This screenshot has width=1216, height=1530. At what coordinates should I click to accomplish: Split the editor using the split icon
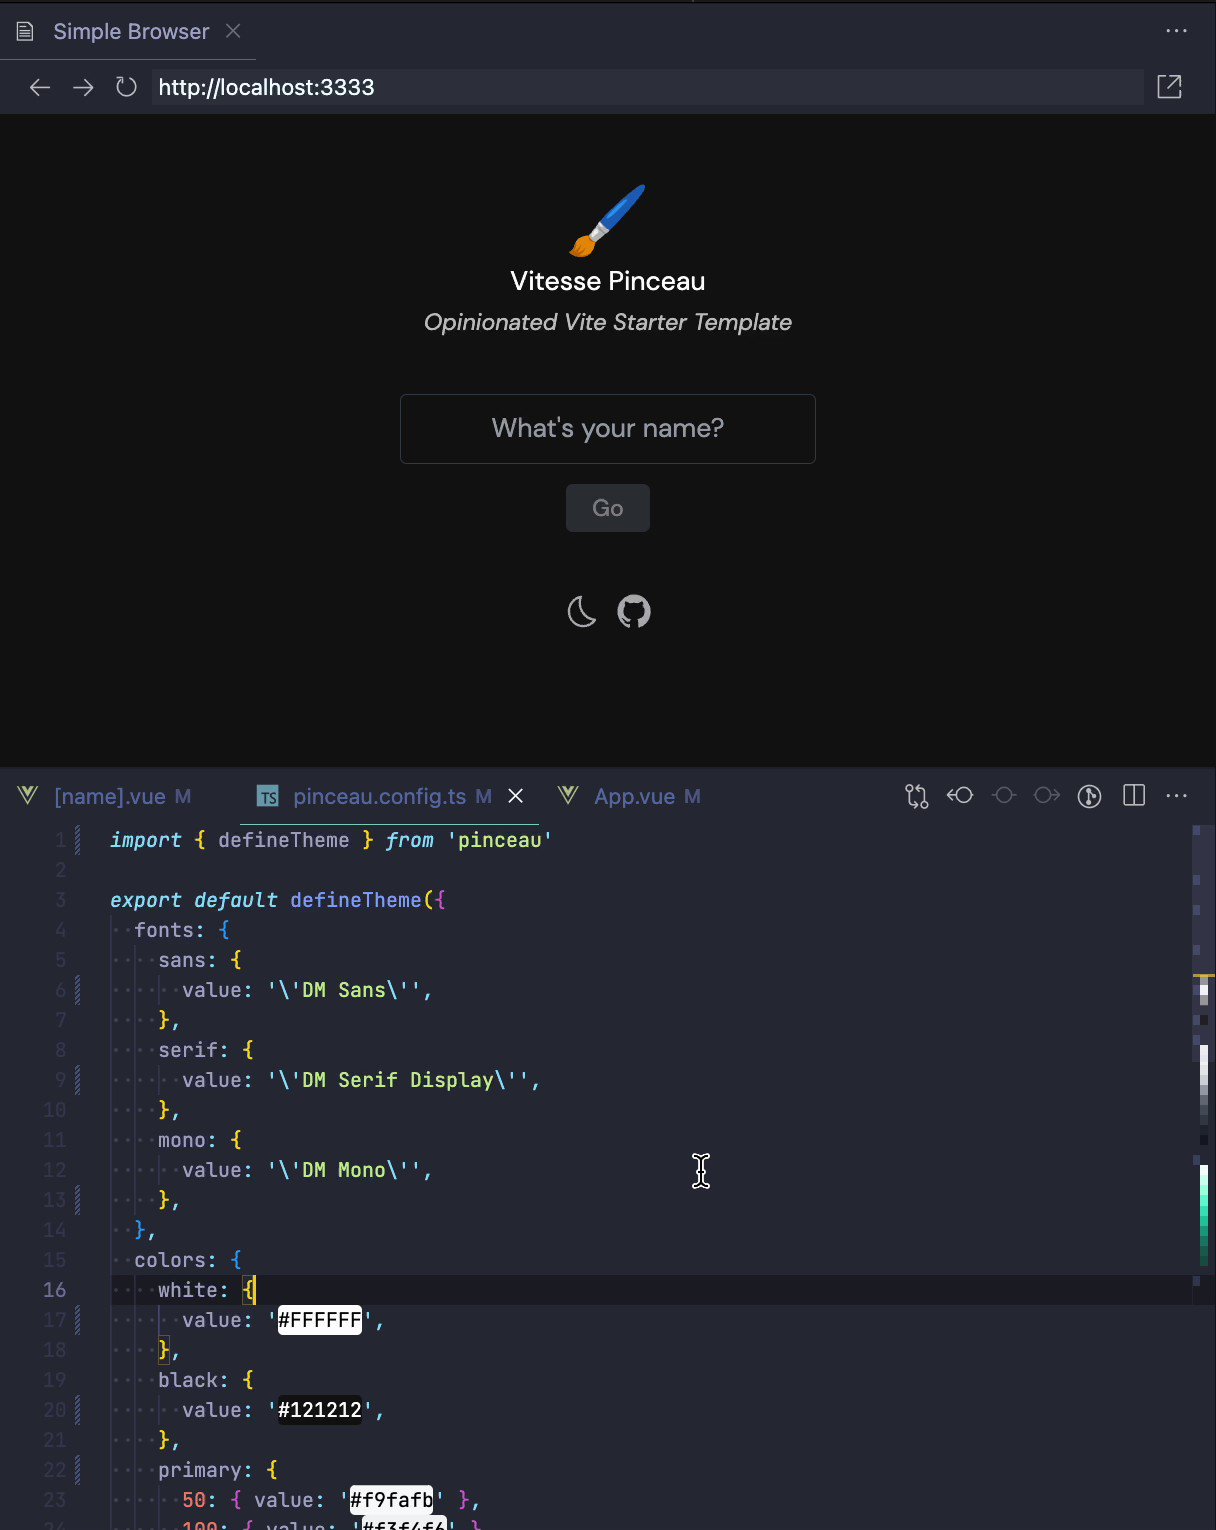[1133, 796]
